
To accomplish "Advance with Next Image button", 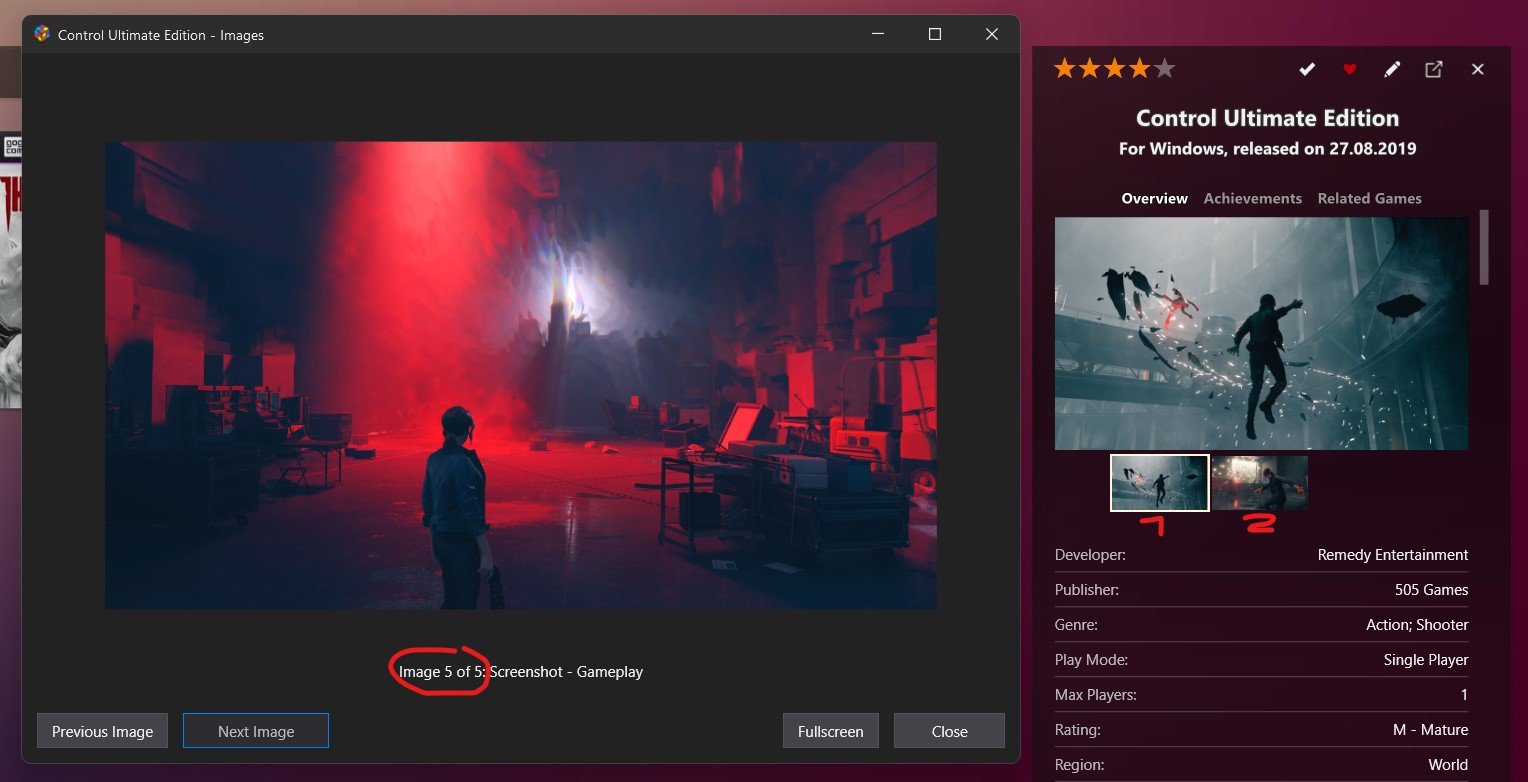I will (x=256, y=731).
